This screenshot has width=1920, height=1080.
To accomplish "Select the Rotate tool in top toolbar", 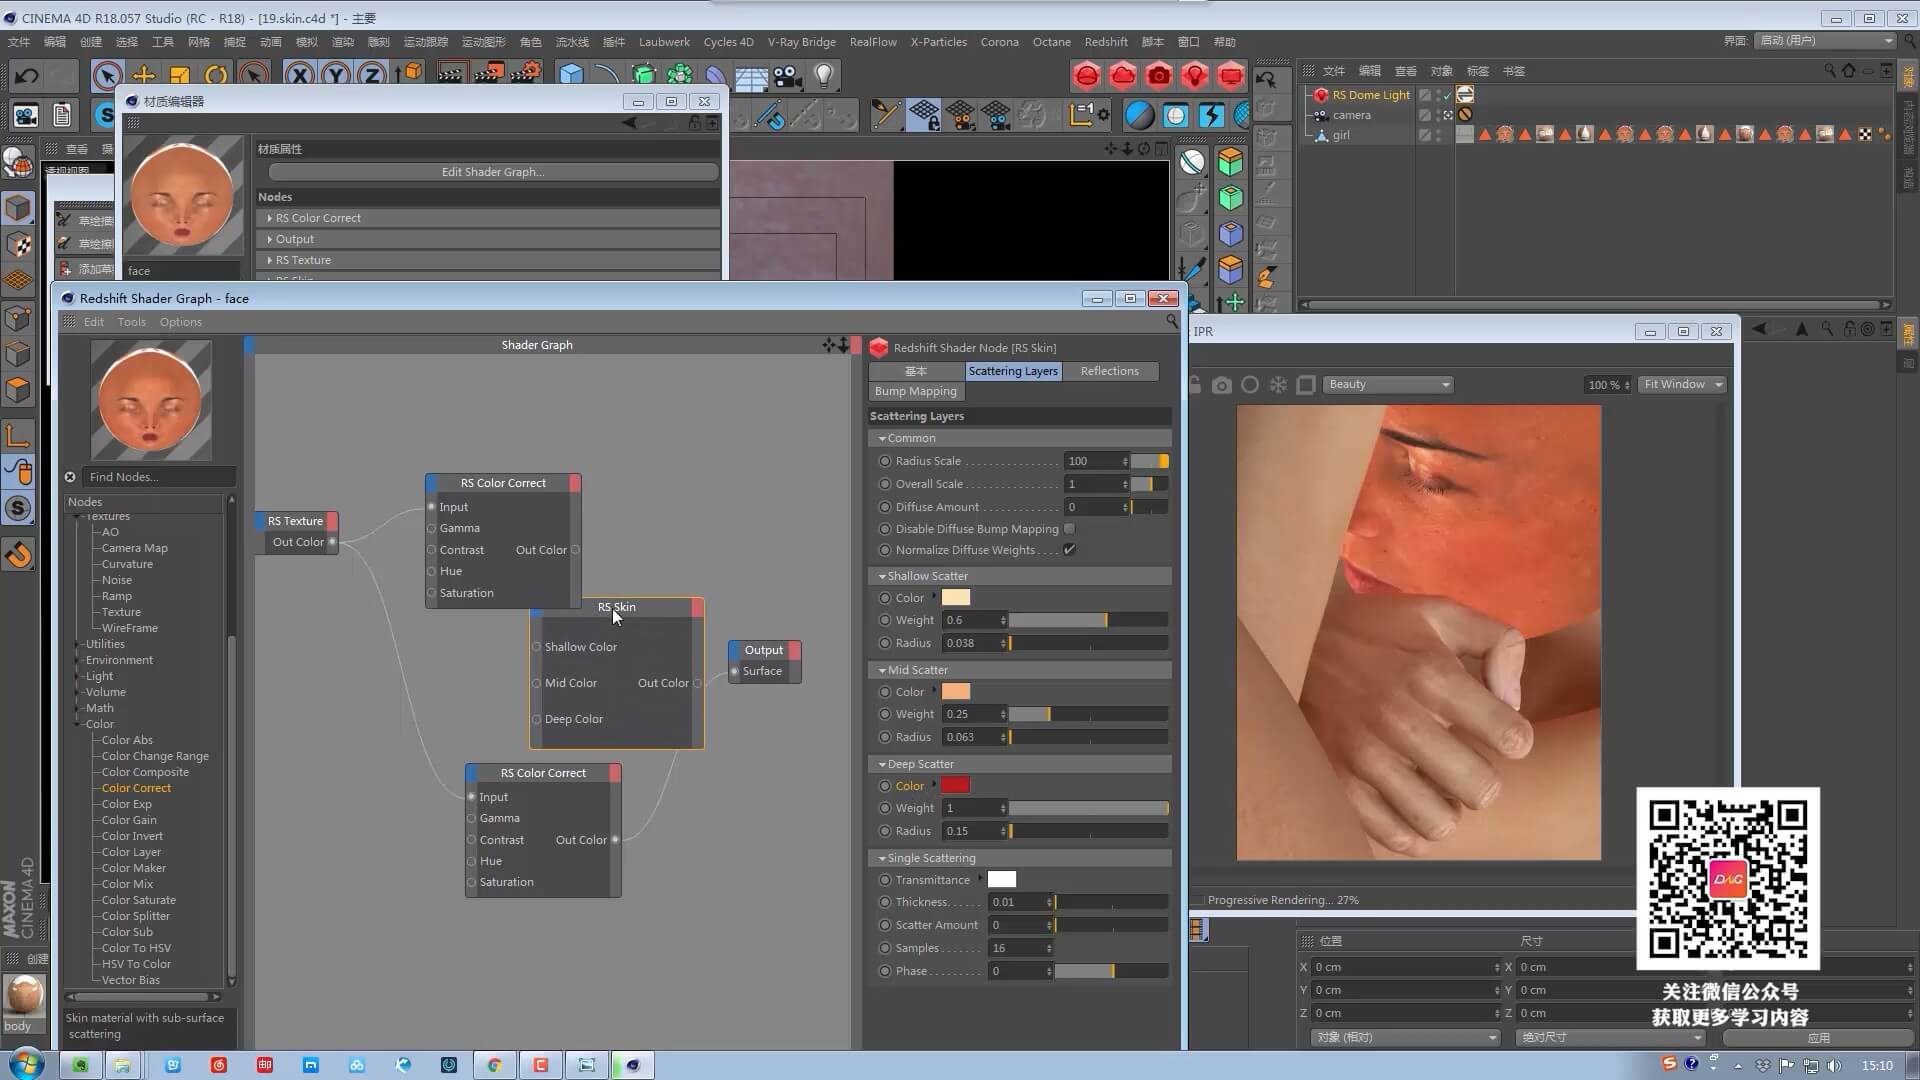I will tap(216, 75).
